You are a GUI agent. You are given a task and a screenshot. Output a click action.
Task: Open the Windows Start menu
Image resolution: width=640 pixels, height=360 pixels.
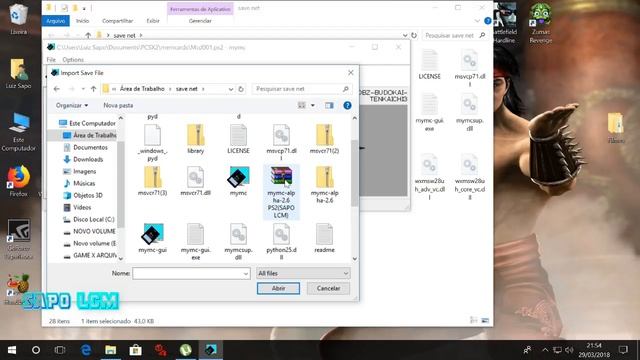(12, 350)
